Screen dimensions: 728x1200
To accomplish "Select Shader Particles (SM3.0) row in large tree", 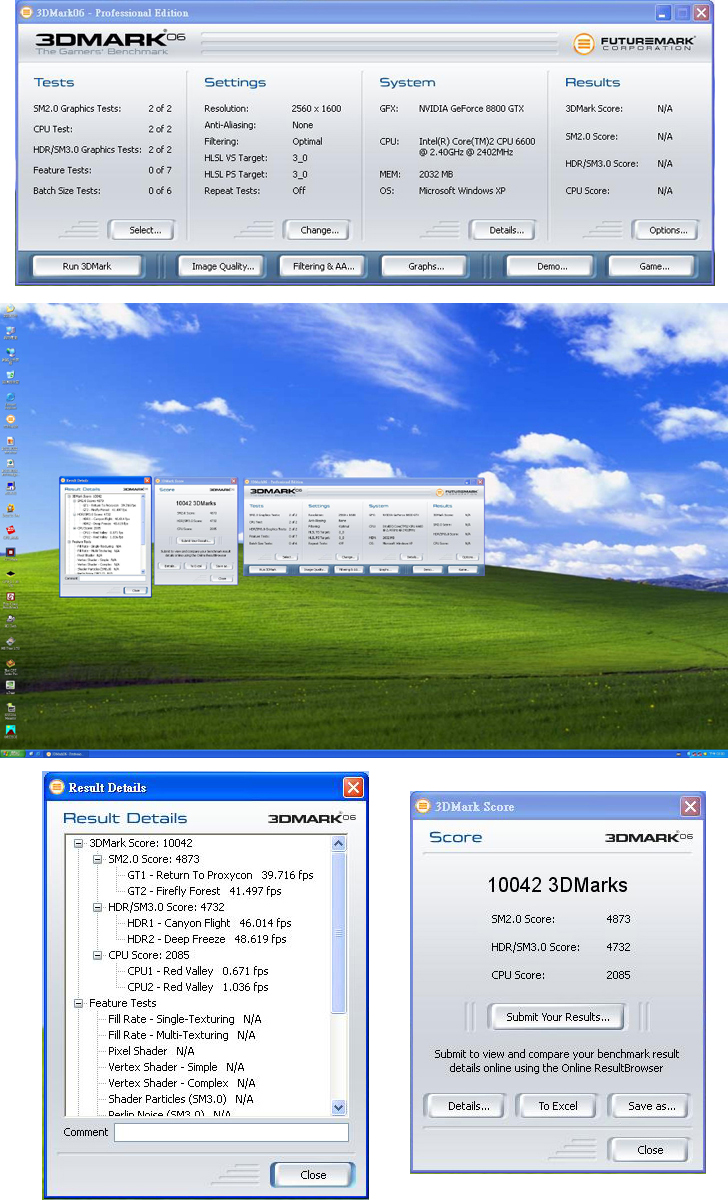I will tap(180, 1099).
